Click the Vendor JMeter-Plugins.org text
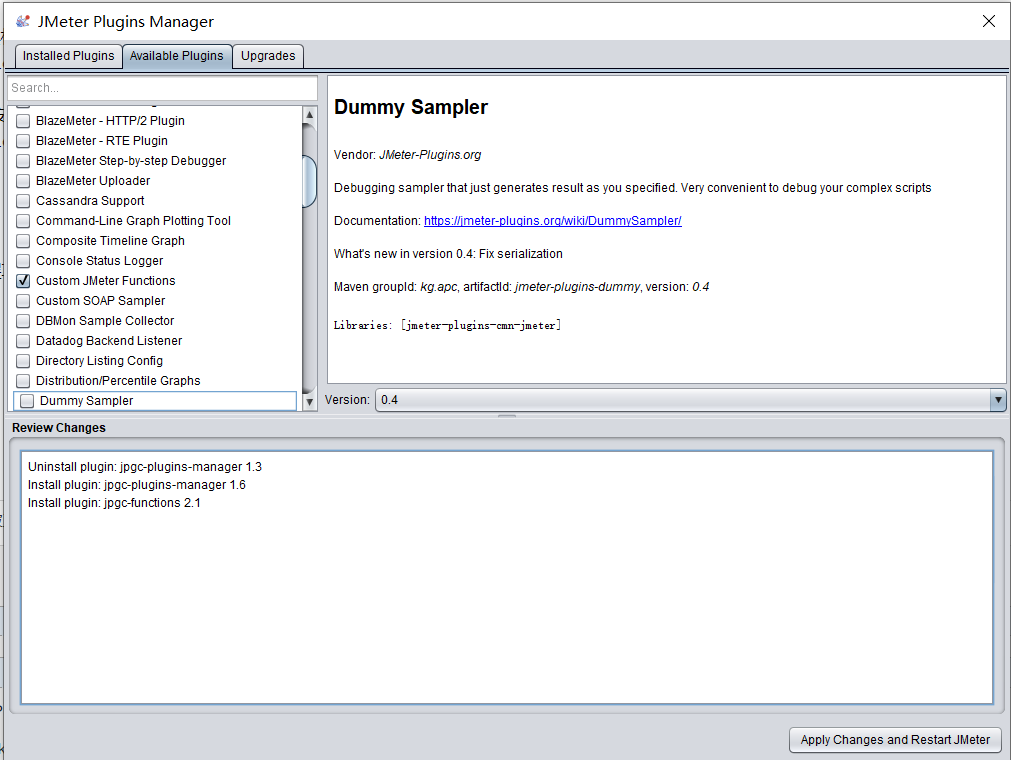This screenshot has height=760, width=1011. pos(407,155)
